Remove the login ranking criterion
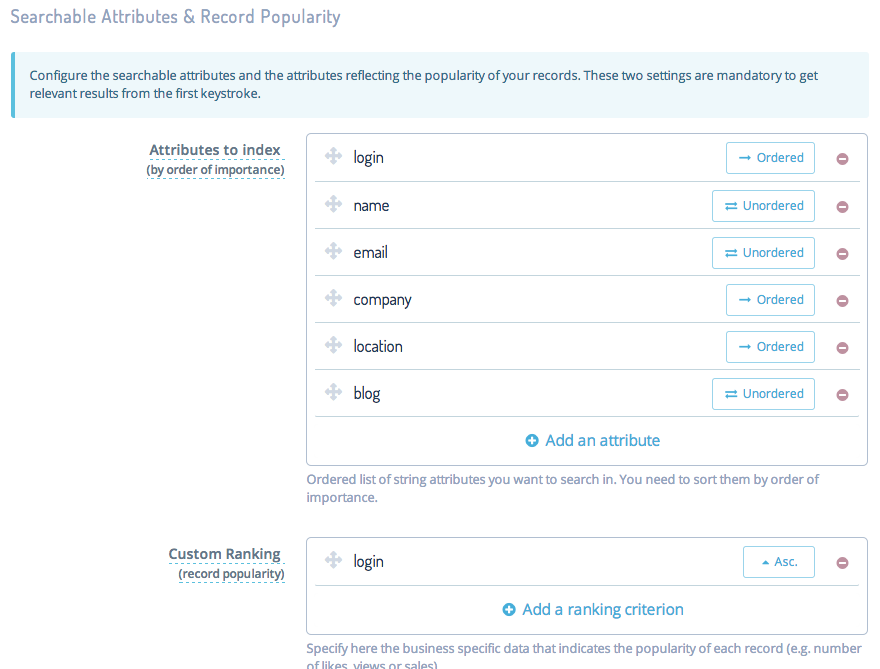This screenshot has width=880, height=669. click(x=841, y=561)
